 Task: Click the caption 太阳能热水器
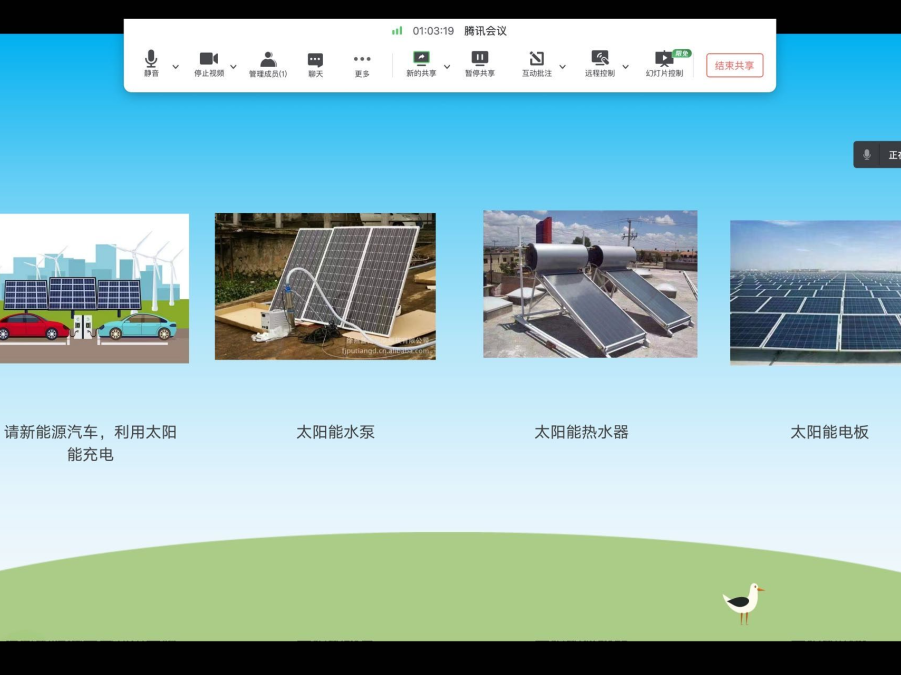(x=582, y=432)
